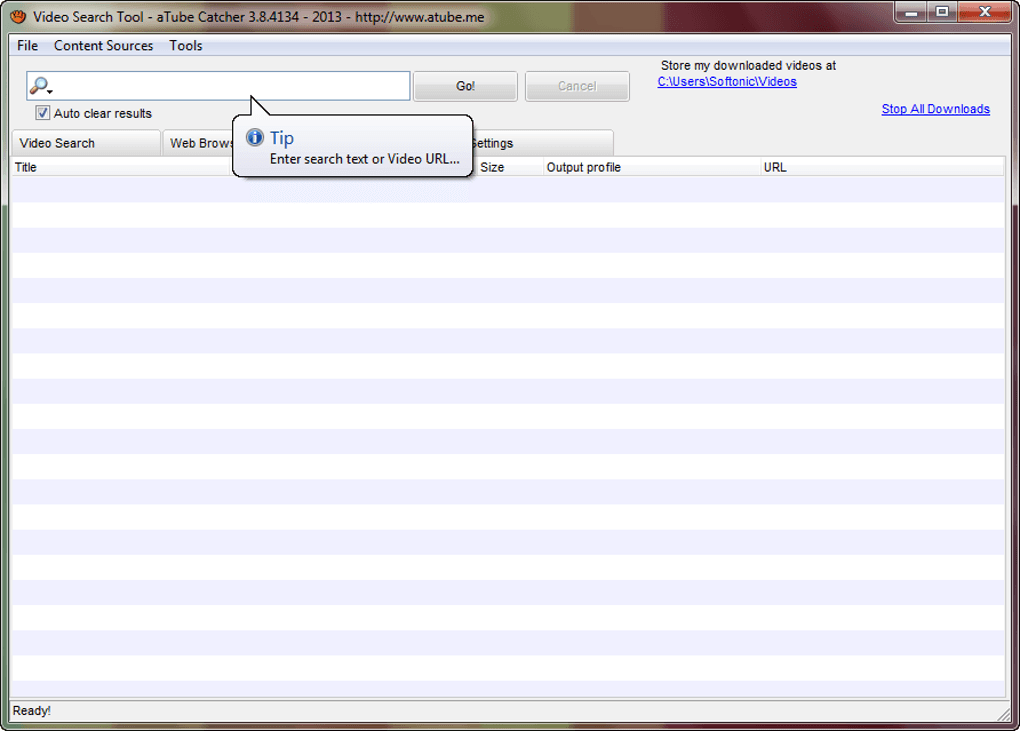Click the window resize grip in corner

[x=1004, y=713]
